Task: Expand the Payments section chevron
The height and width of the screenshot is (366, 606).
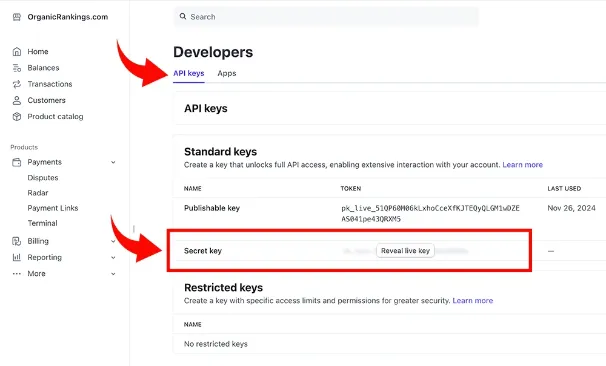Action: [x=113, y=162]
